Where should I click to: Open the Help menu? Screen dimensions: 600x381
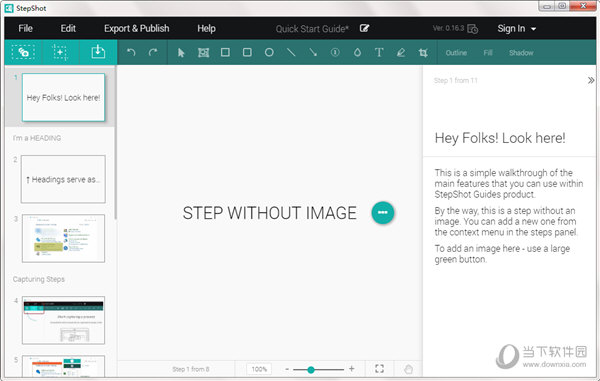point(206,28)
